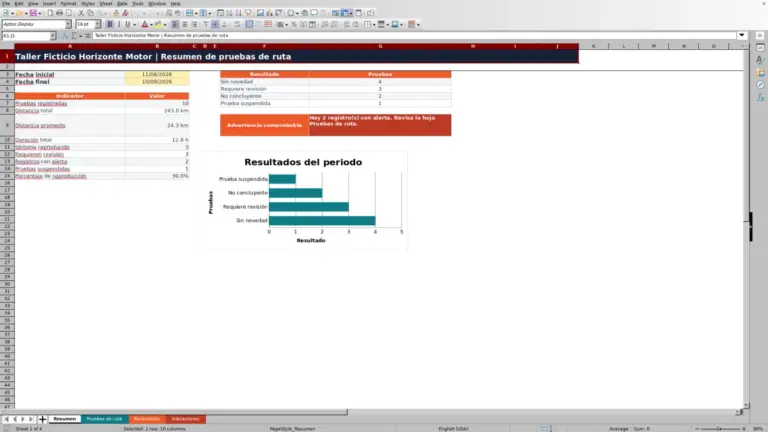Toggle Align Top vertical alignment

click(206, 24)
